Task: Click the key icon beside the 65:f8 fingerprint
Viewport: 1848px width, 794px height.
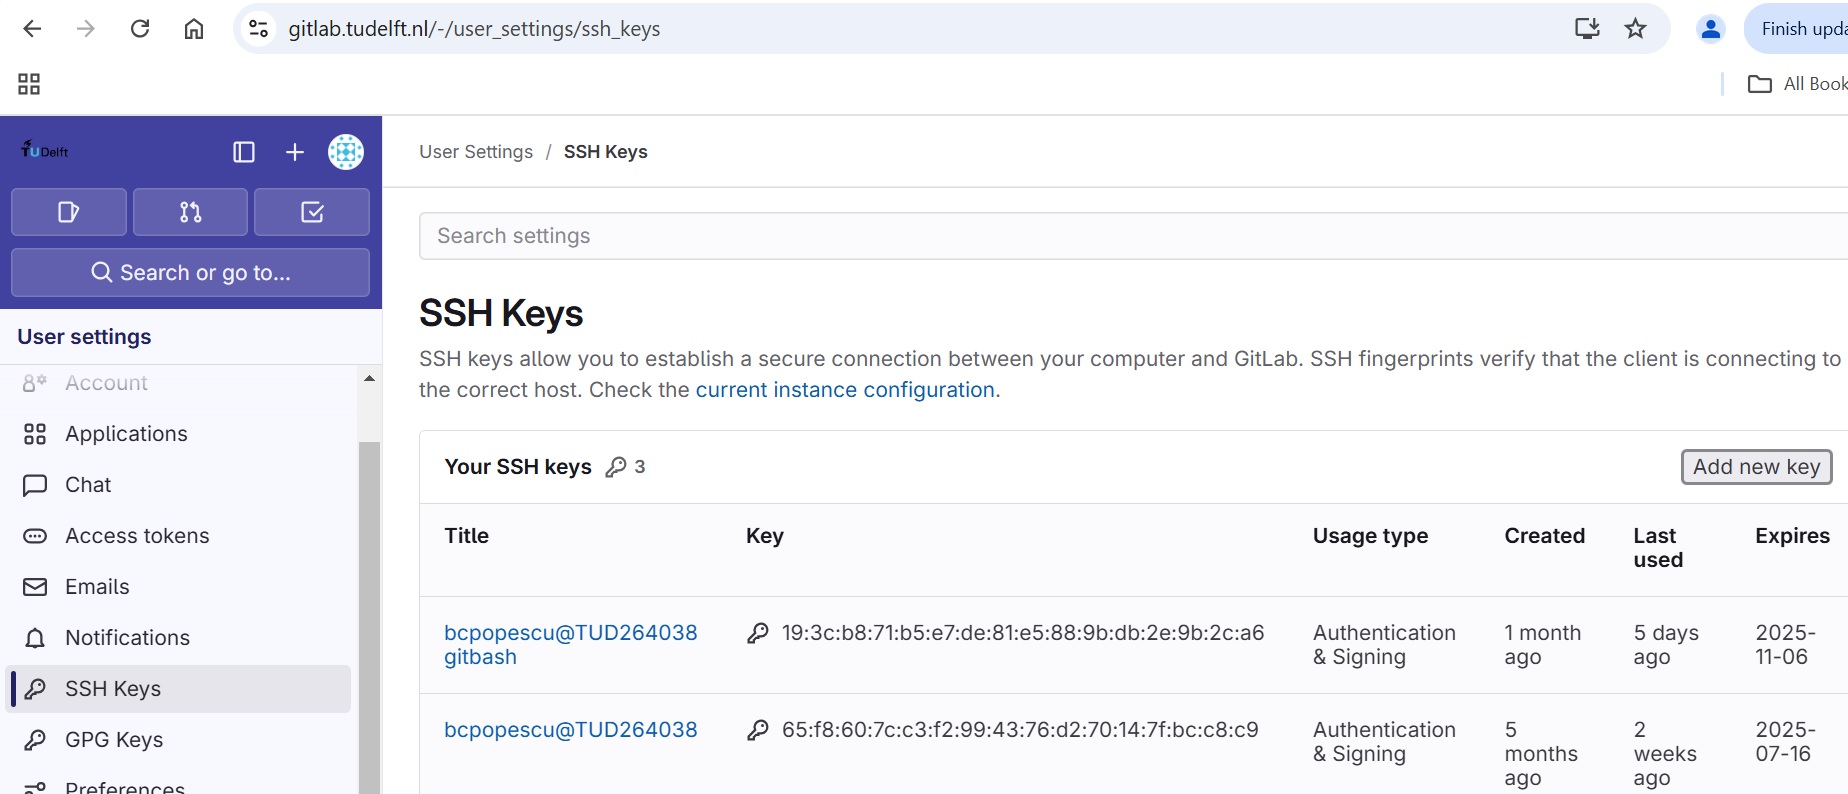Action: (758, 730)
